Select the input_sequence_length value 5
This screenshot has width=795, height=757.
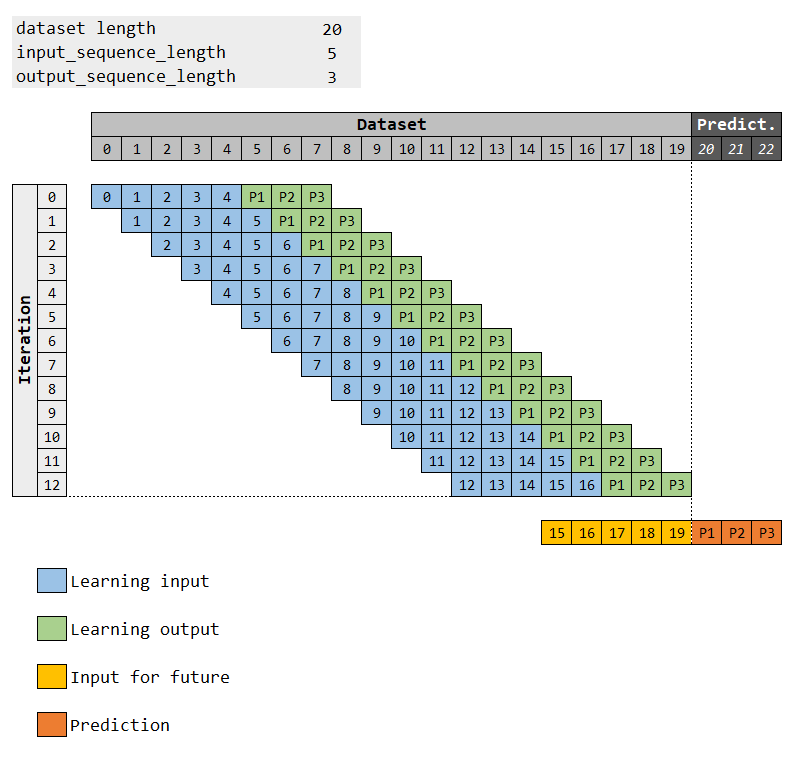[332, 53]
